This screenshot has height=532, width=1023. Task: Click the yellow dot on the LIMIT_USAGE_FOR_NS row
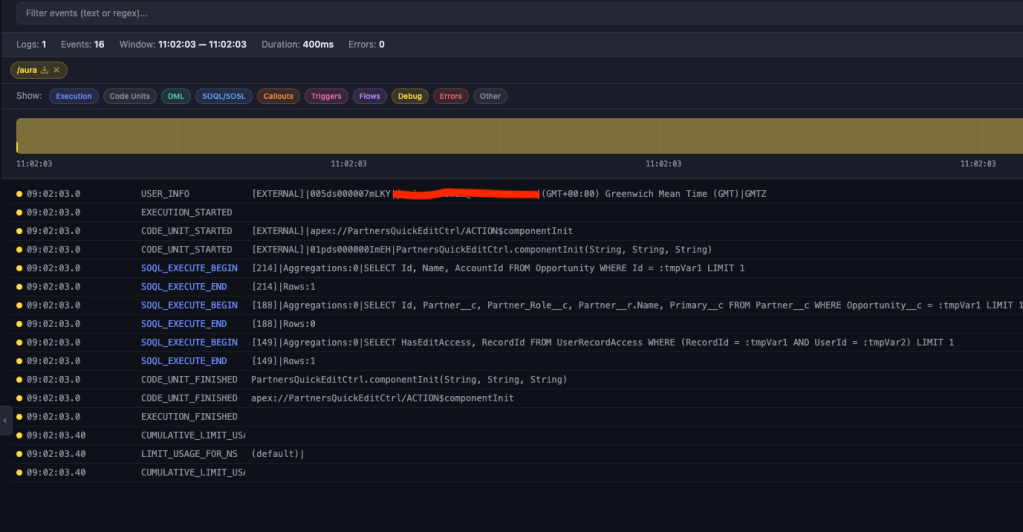[19, 454]
